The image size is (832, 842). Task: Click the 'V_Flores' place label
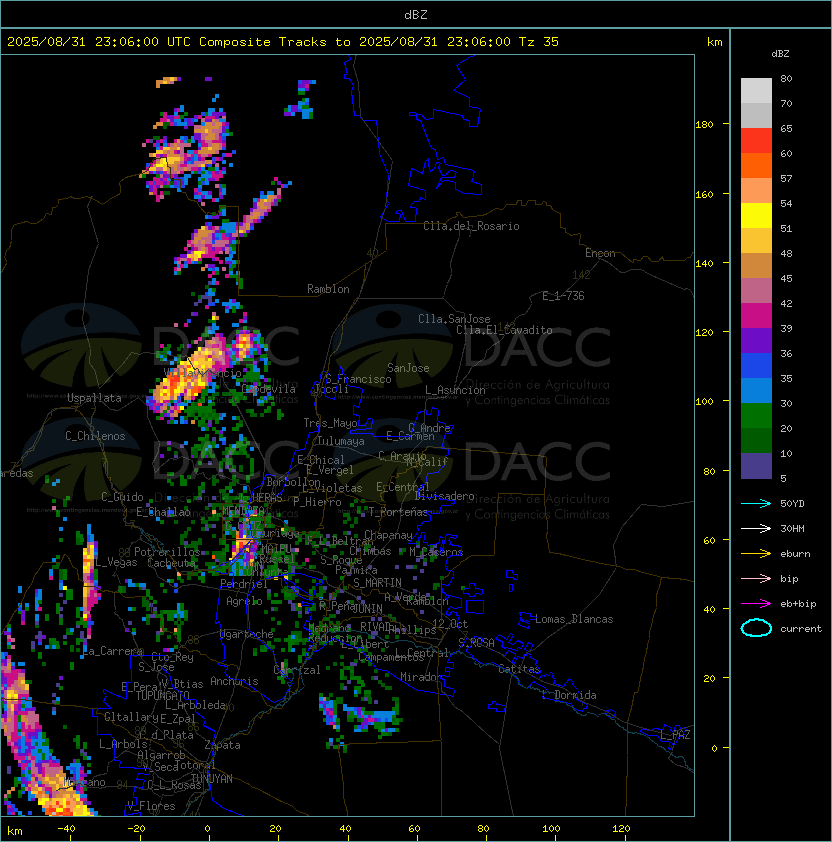[x=151, y=806]
